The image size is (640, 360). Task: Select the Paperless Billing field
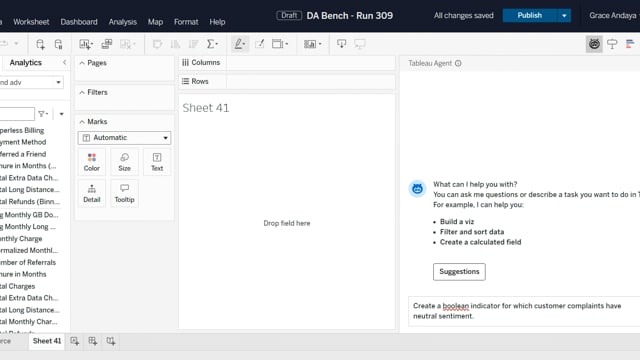click(22, 130)
